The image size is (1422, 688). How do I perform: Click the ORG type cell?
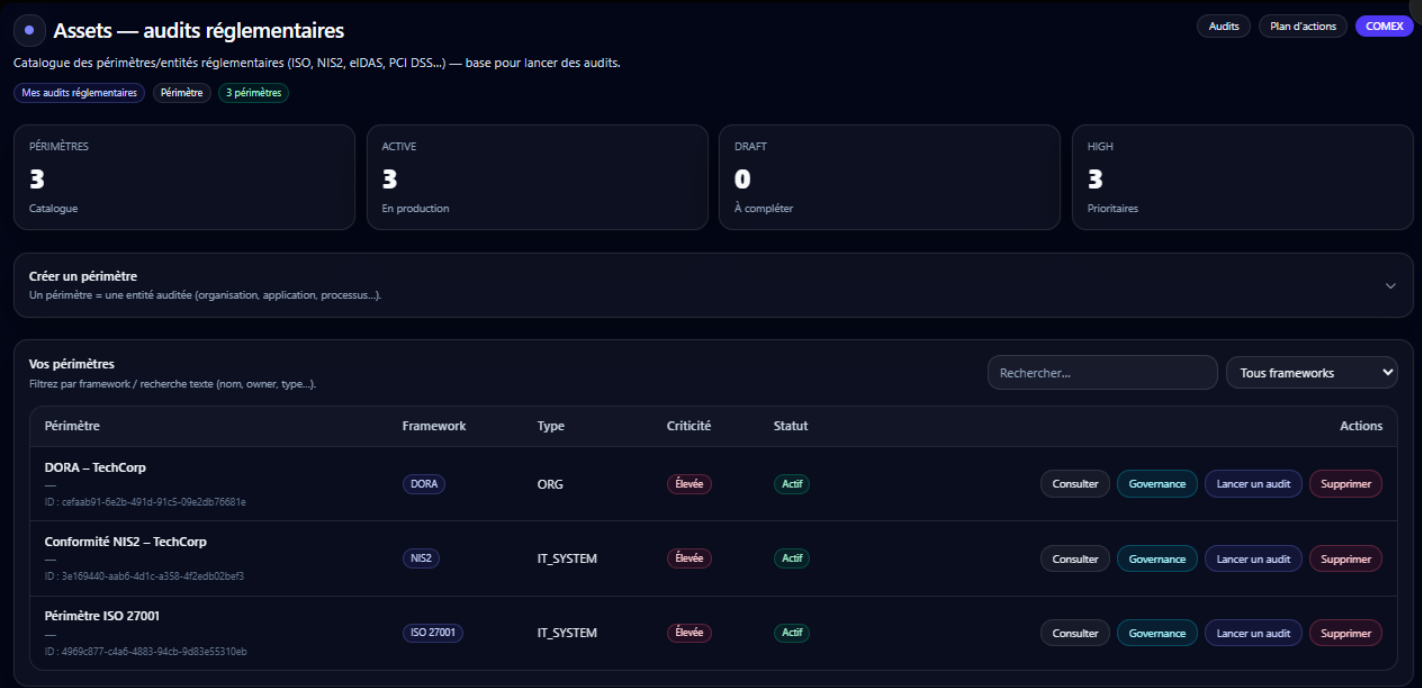click(550, 484)
